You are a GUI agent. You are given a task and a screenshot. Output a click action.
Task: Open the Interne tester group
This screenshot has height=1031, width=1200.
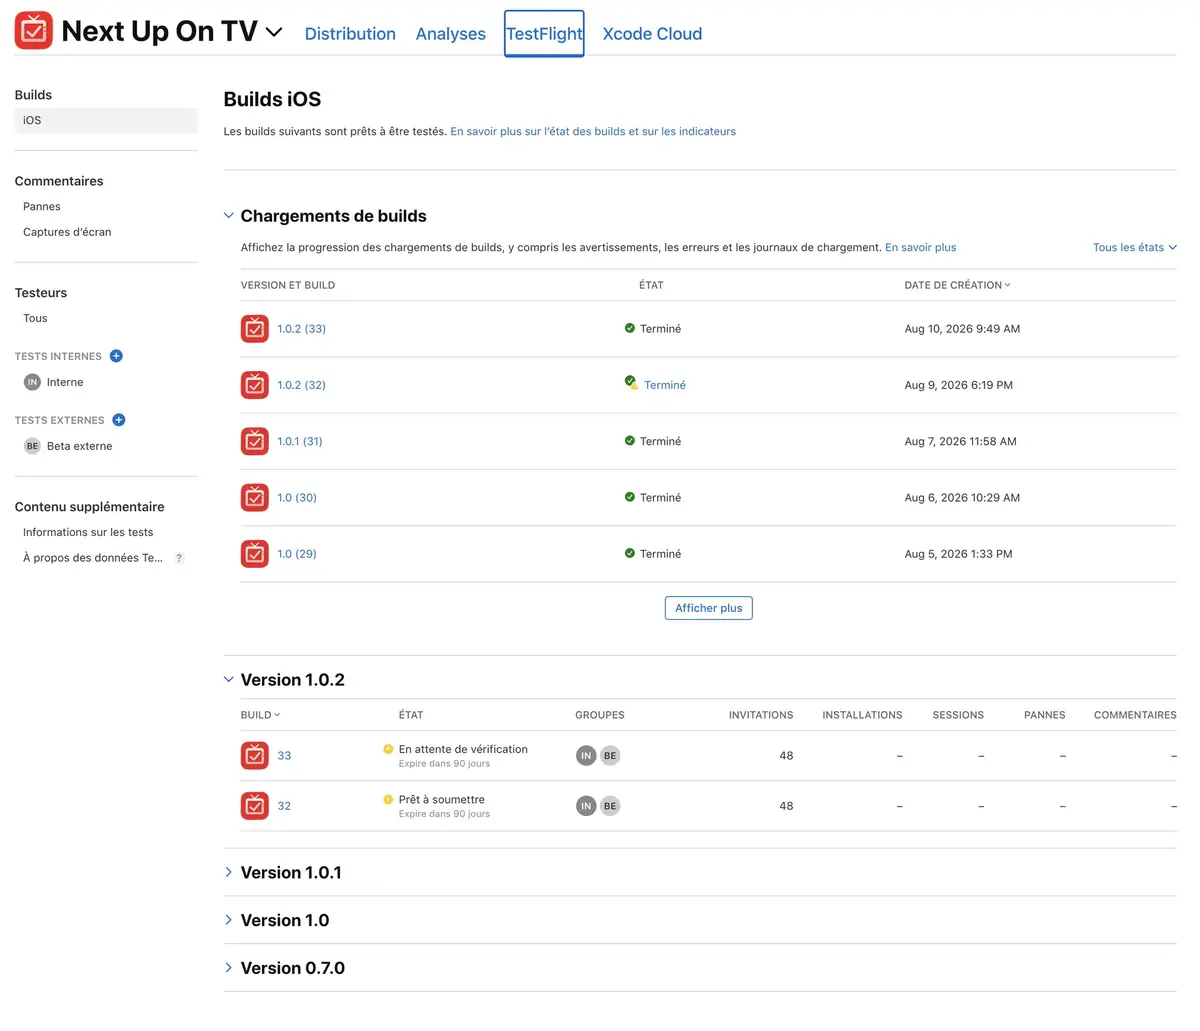(65, 382)
